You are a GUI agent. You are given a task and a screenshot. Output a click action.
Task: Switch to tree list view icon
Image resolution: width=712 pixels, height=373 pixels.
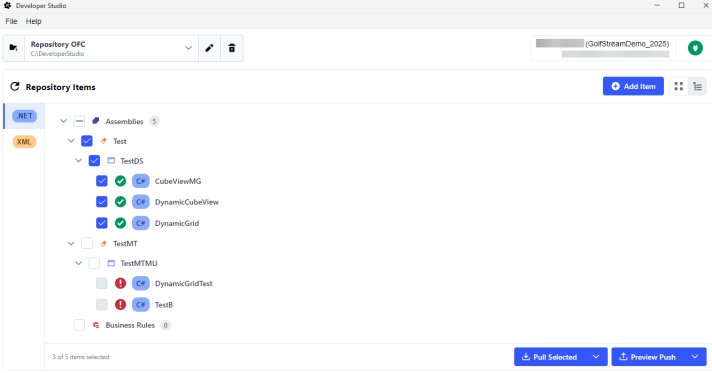point(697,86)
